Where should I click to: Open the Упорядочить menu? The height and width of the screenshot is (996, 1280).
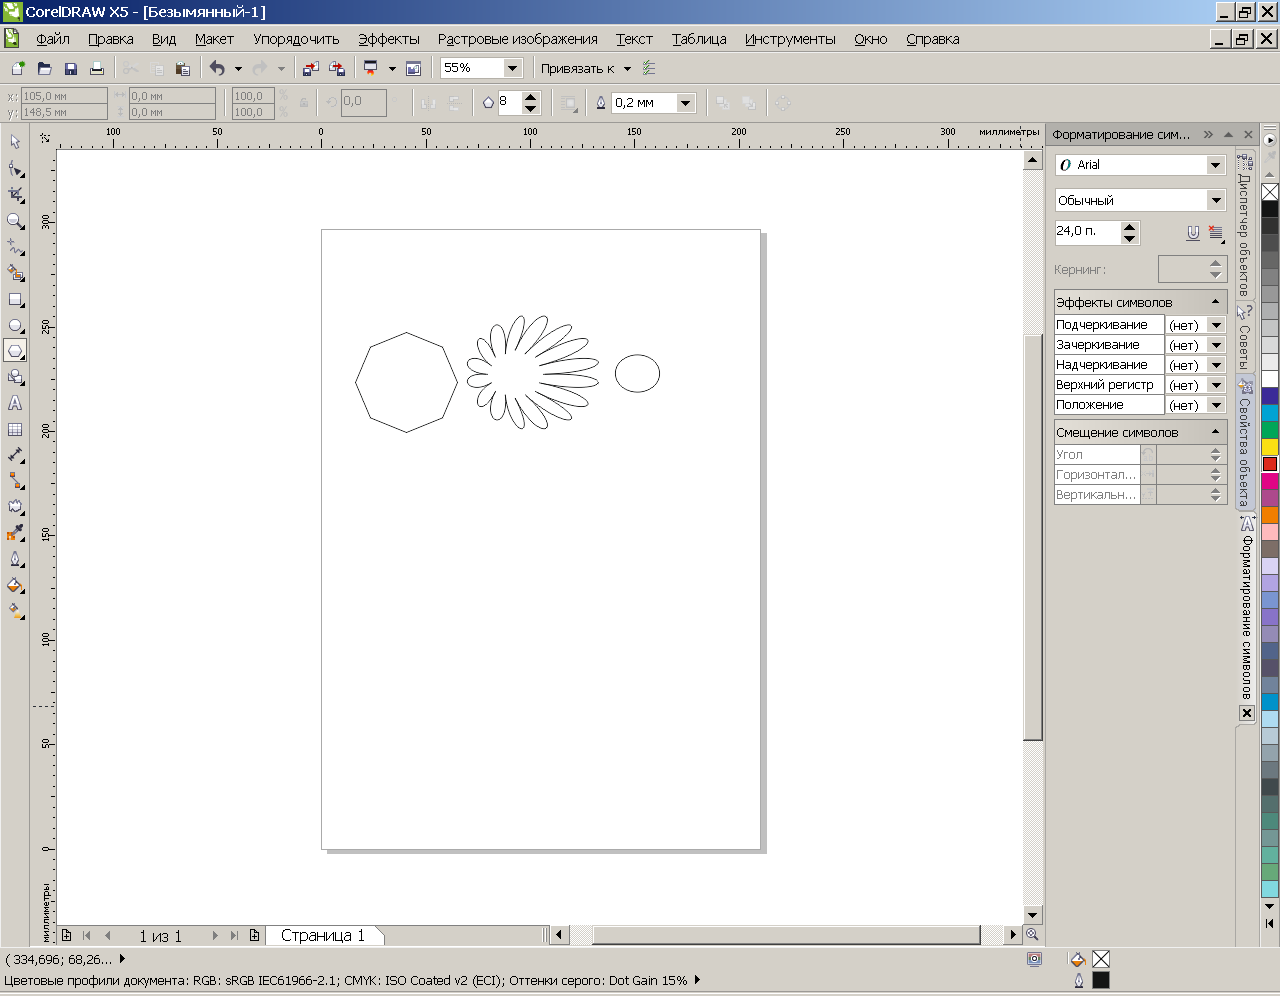click(x=296, y=39)
